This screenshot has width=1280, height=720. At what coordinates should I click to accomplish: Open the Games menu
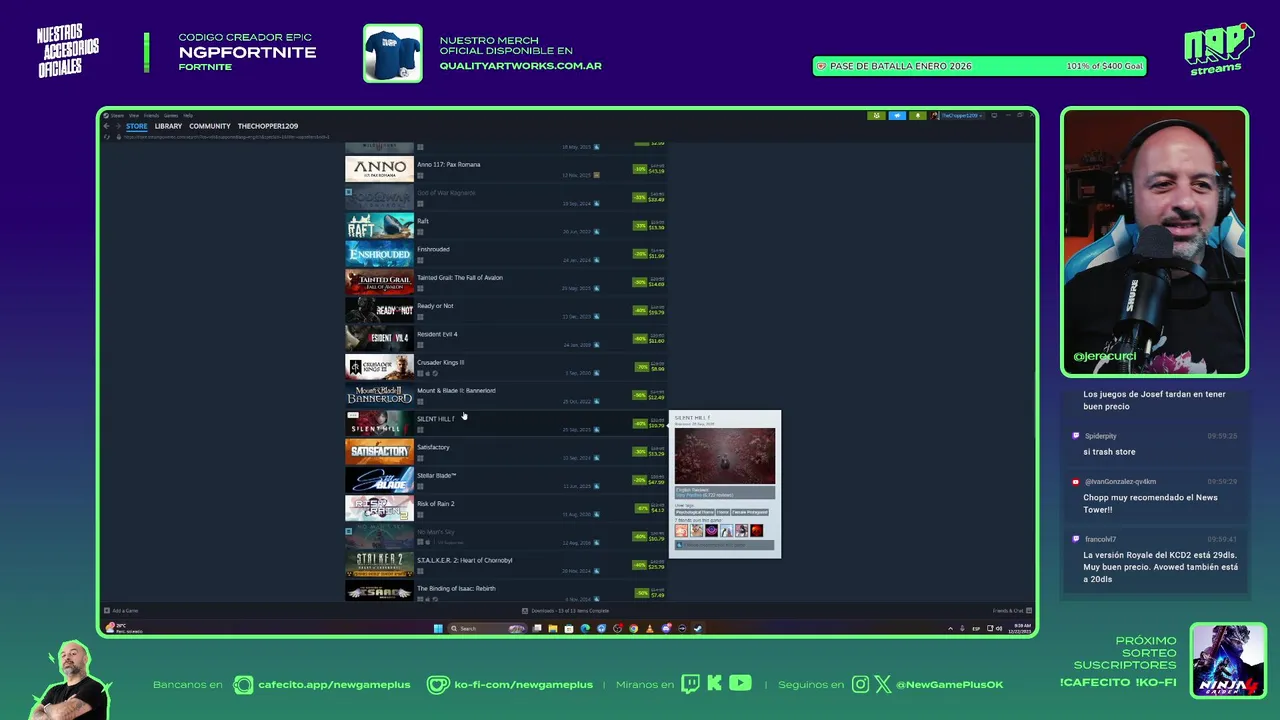click(171, 116)
